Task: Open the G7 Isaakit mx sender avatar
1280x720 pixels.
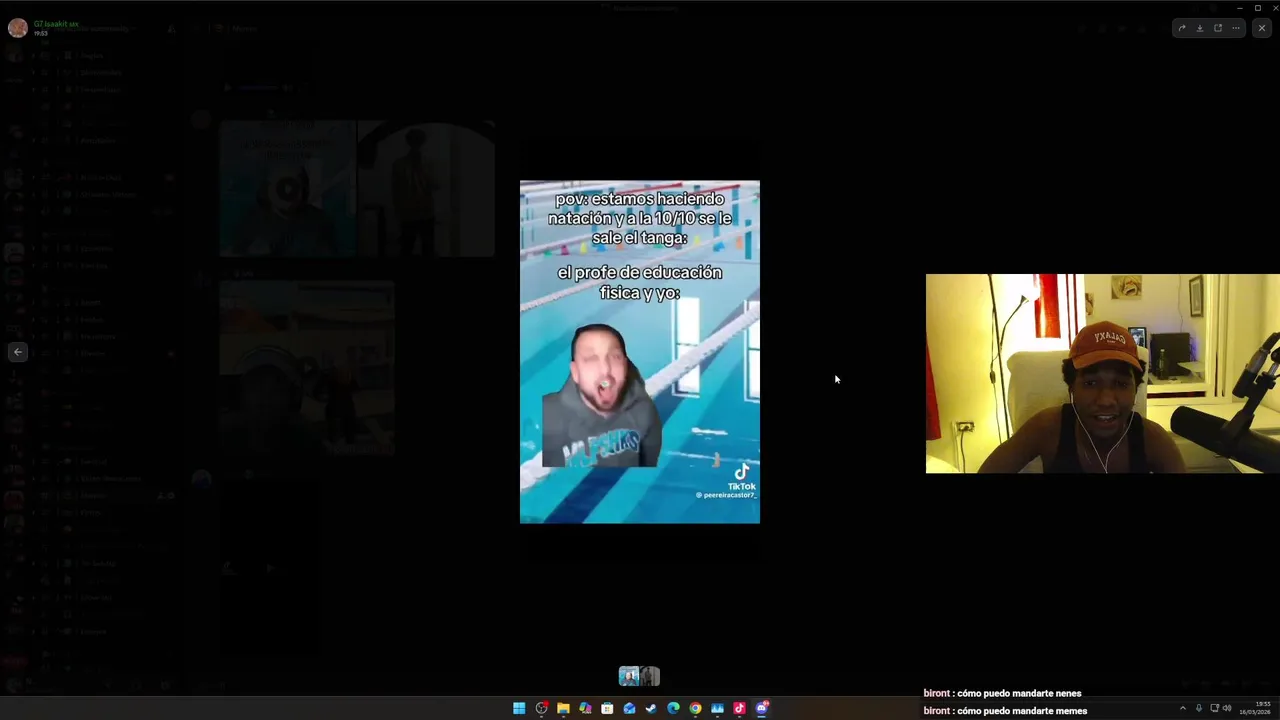Action: [x=17, y=27]
